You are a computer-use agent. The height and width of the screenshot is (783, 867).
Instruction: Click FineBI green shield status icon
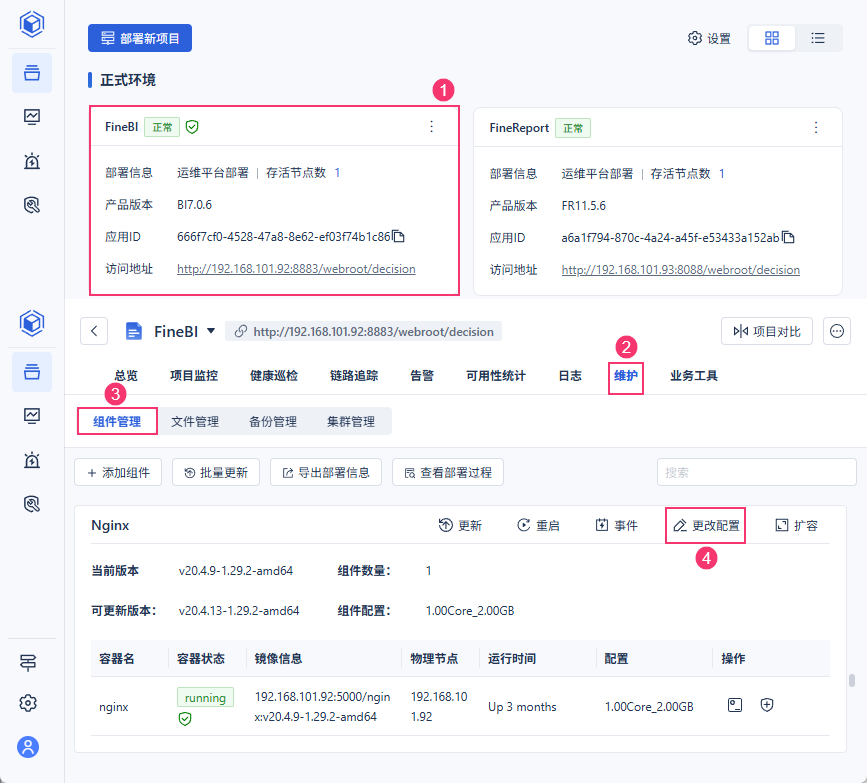pos(192,127)
